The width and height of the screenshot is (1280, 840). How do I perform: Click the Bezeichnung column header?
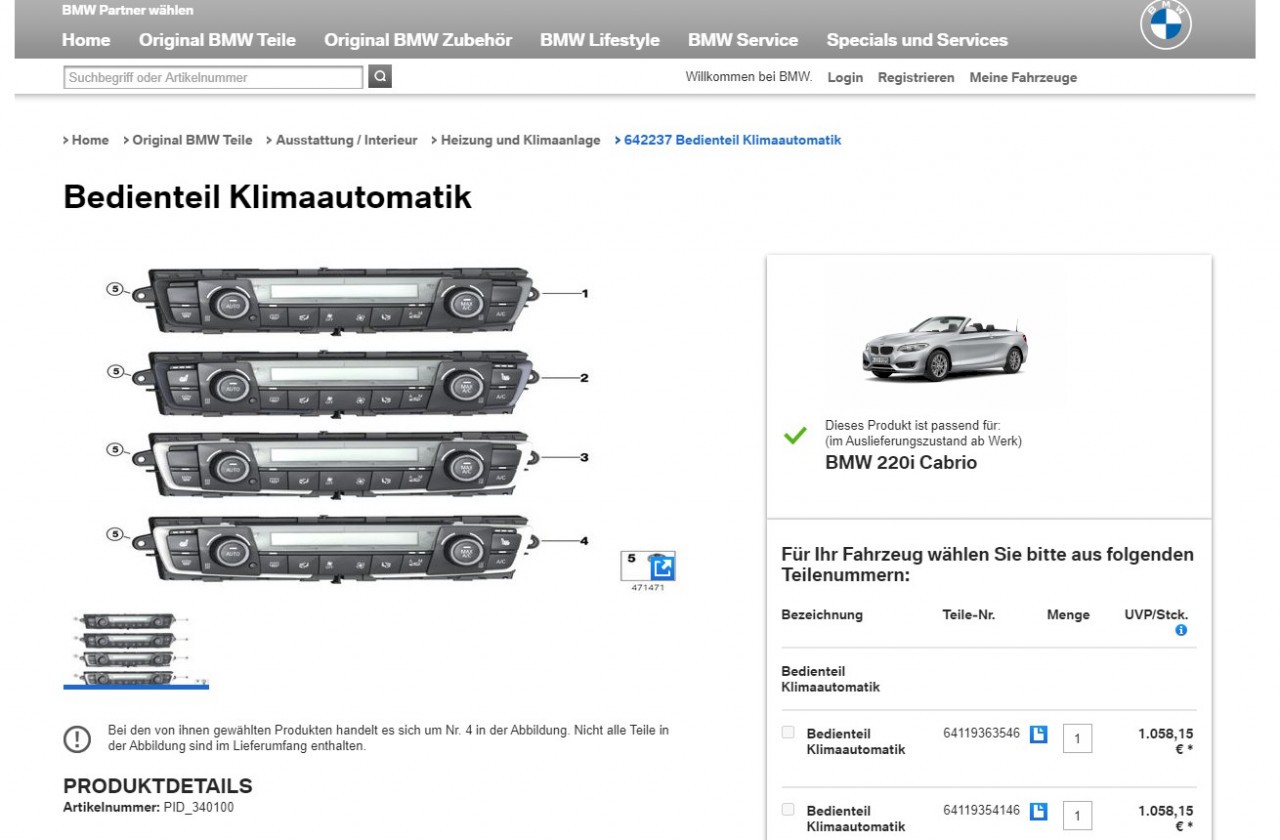tap(822, 615)
